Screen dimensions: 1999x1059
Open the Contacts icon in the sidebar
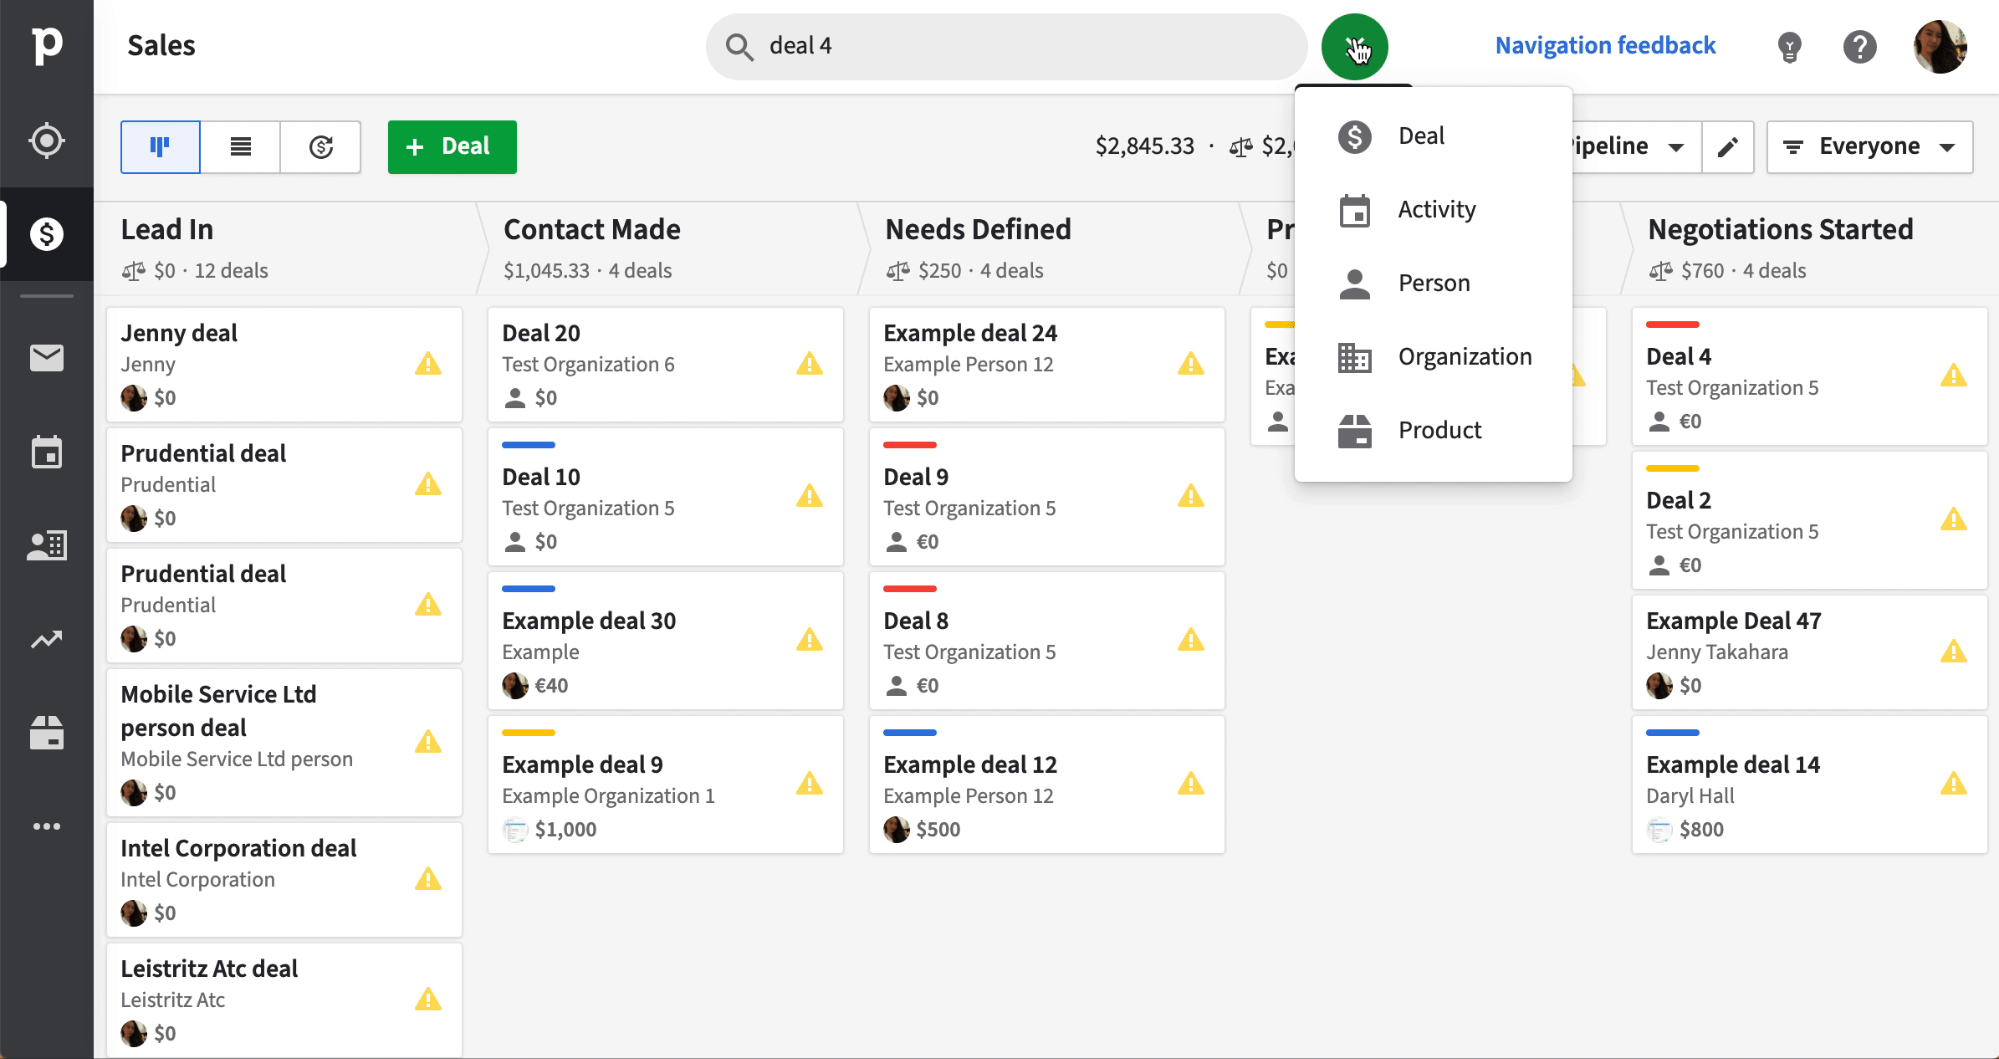pos(46,545)
